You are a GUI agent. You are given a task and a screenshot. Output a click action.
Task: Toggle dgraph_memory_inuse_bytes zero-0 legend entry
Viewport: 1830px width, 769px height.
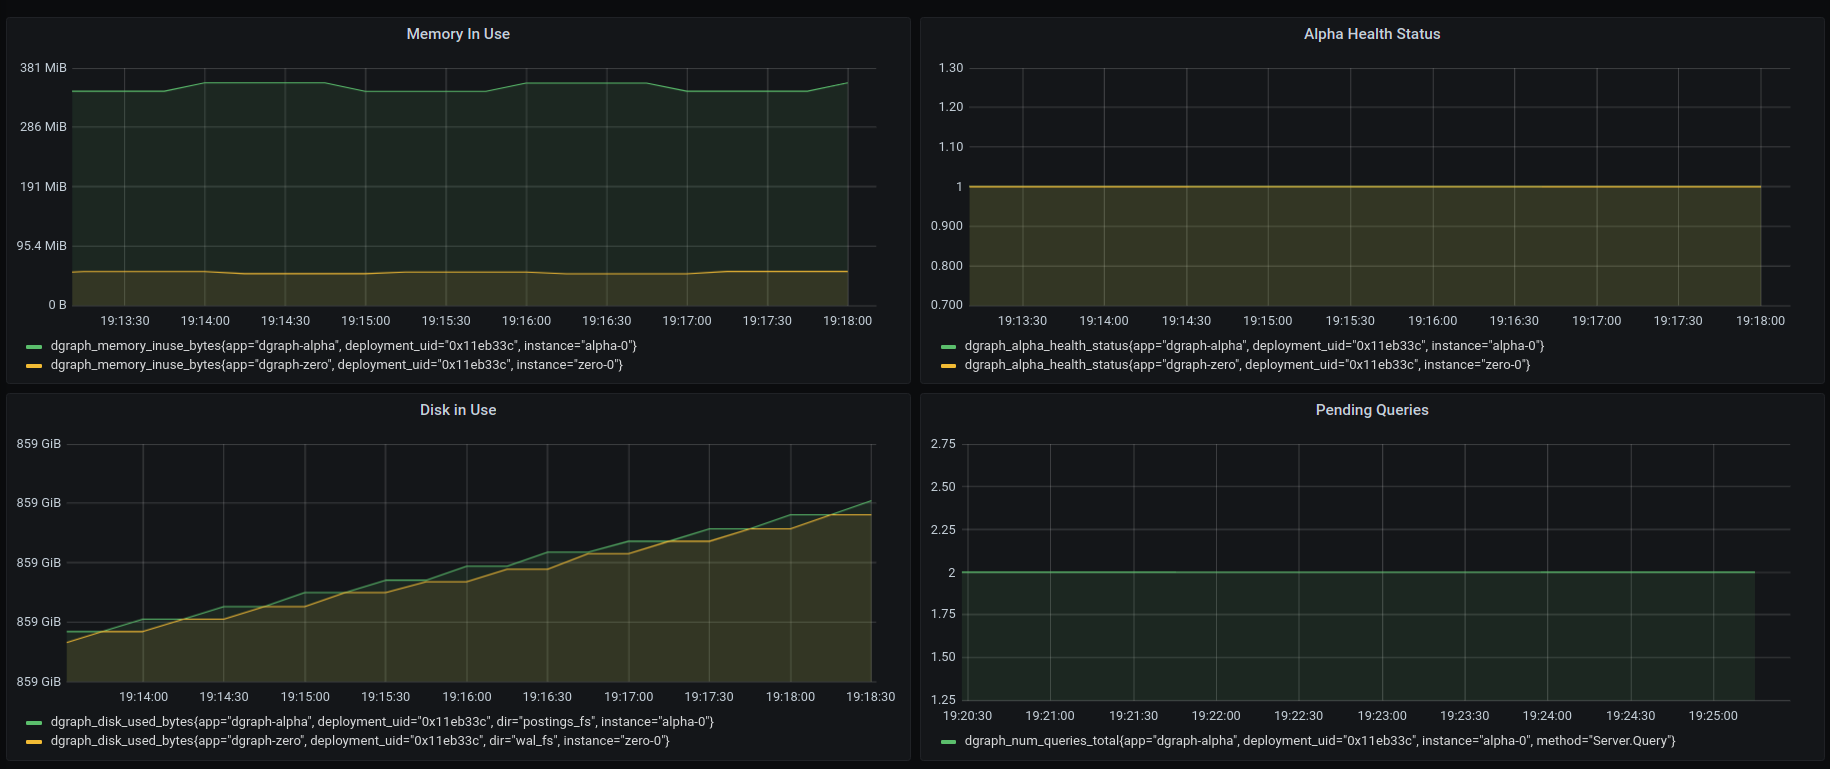[337, 365]
